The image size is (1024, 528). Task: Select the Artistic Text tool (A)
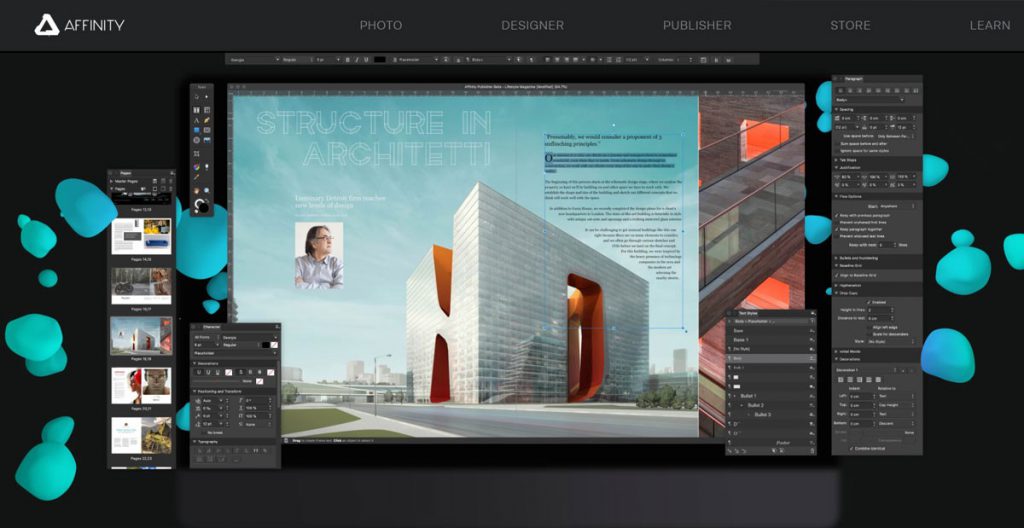pyautogui.click(x=197, y=120)
